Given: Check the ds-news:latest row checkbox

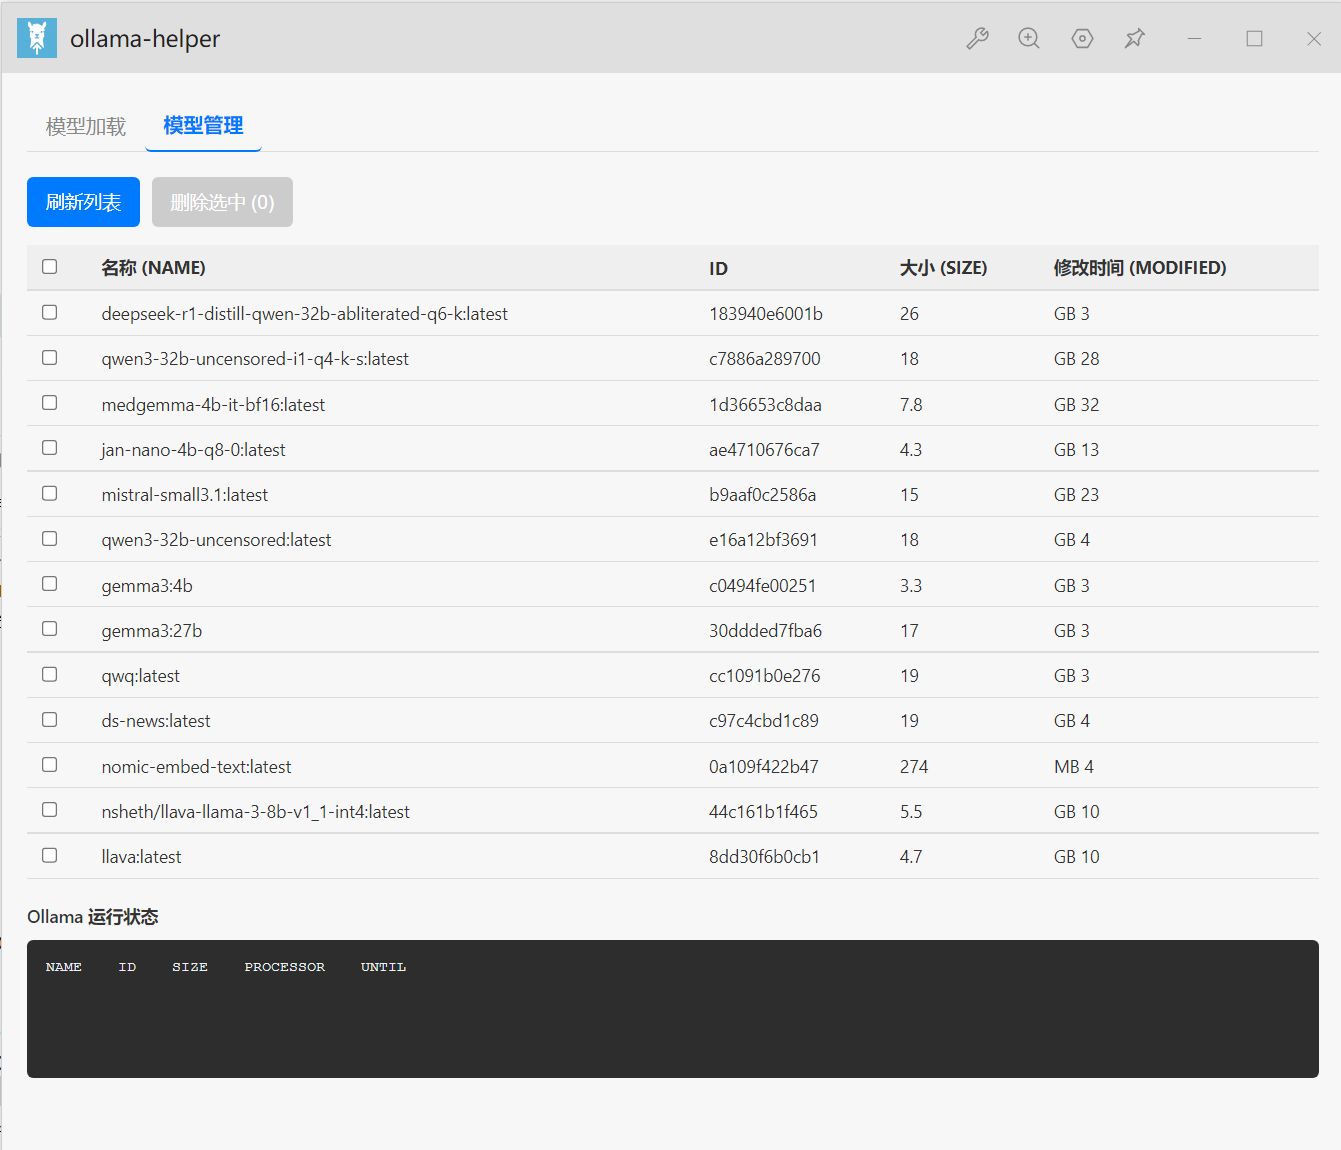Looking at the screenshot, I should click(50, 720).
